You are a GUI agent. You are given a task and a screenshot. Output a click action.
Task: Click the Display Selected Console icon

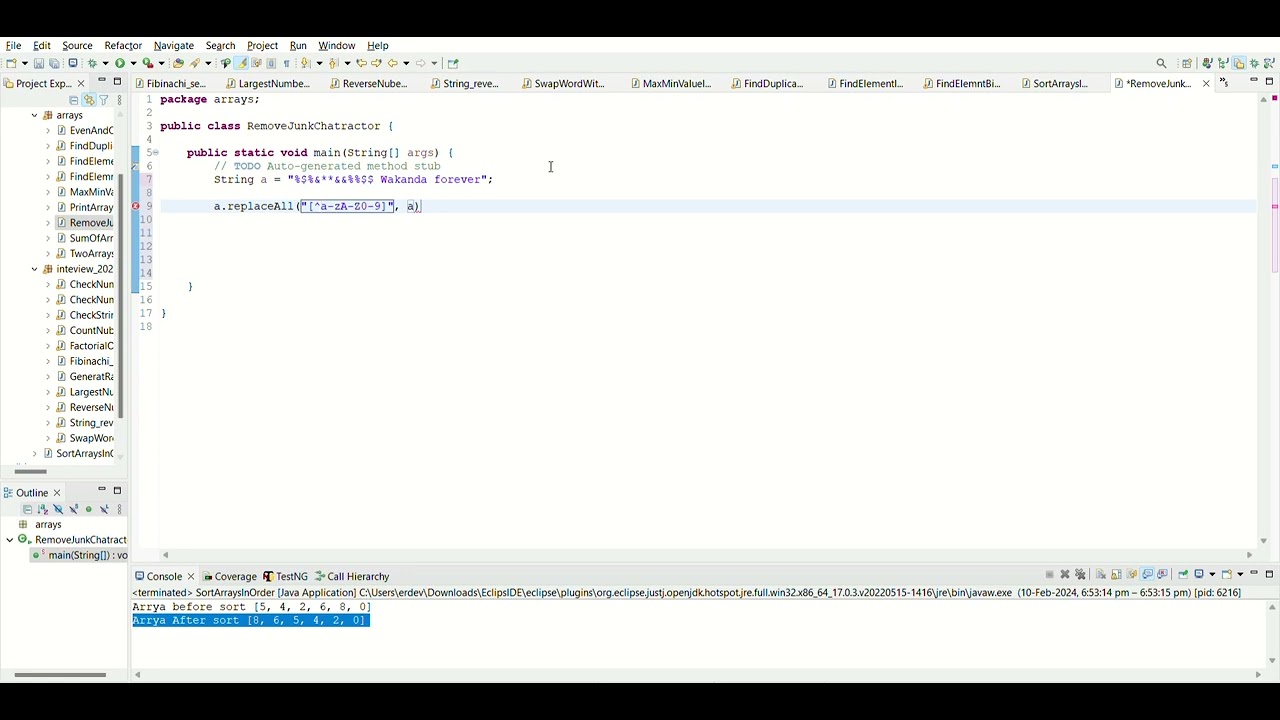[x=1199, y=575]
